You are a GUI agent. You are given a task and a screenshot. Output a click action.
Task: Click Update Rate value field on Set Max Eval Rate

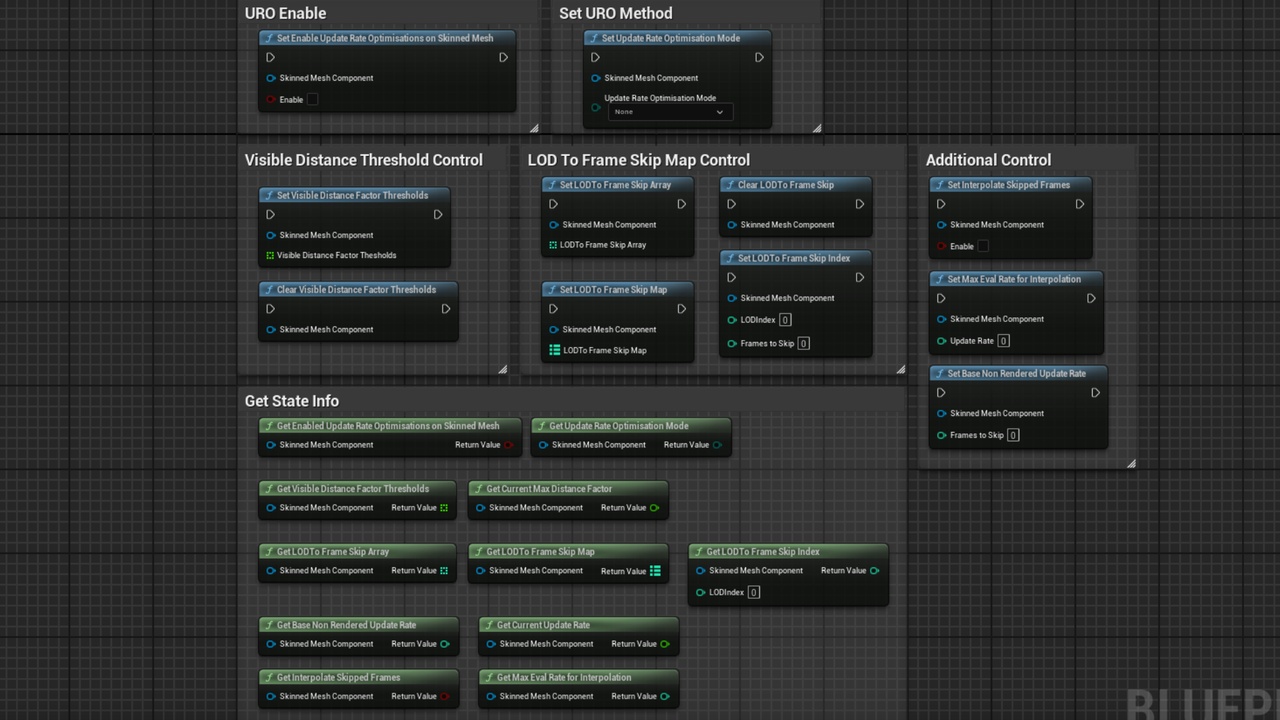click(x=1003, y=341)
